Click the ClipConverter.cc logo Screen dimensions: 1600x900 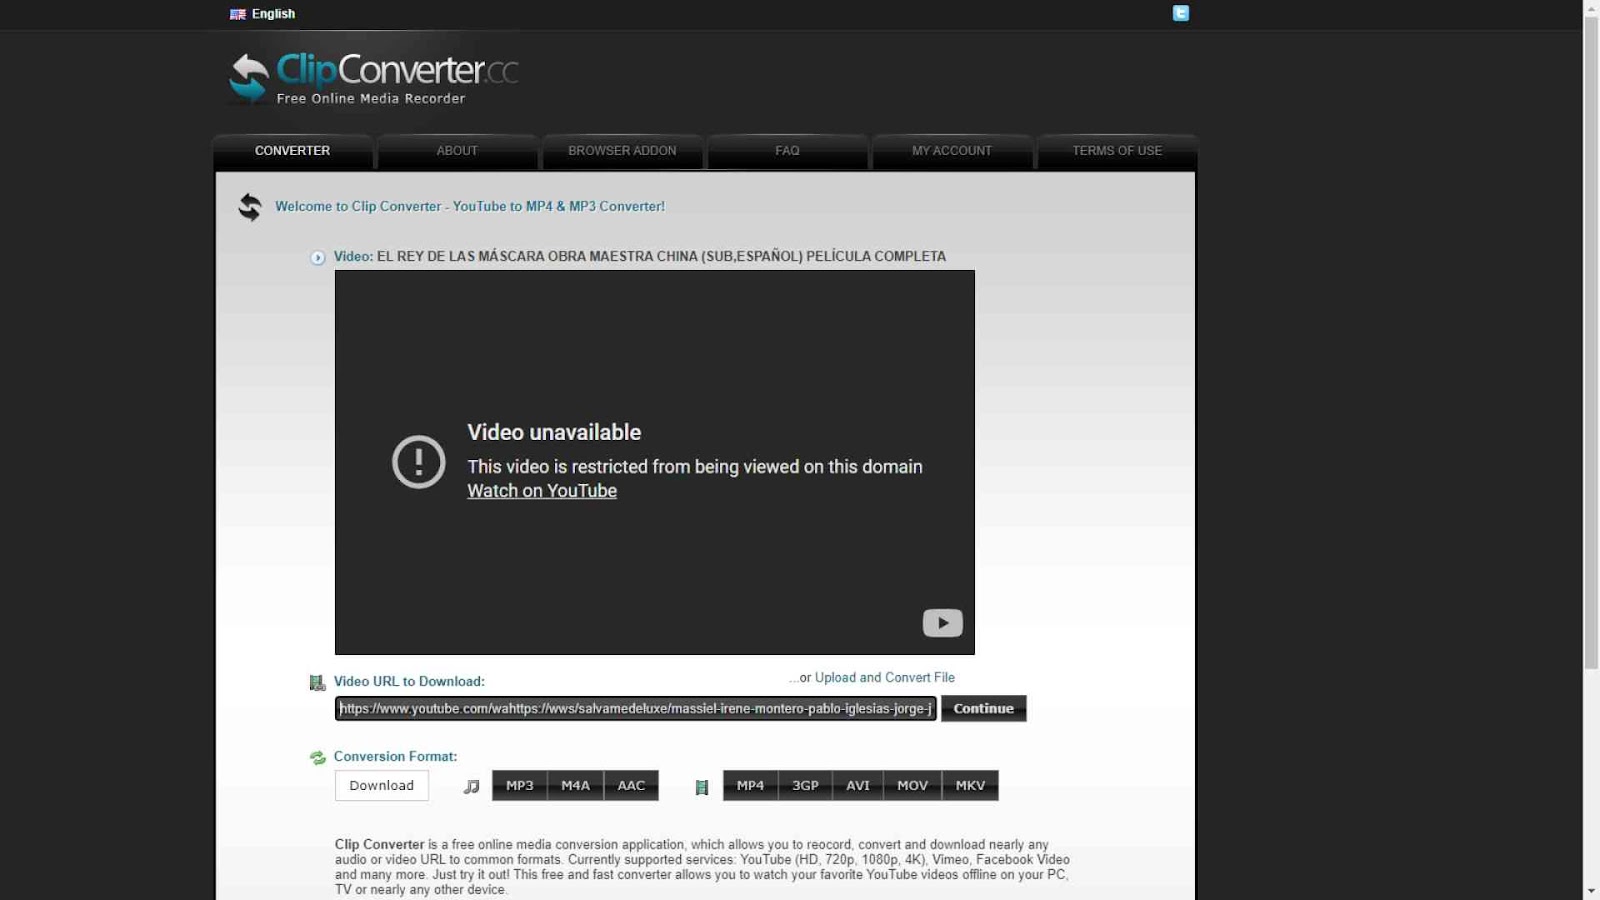(x=373, y=77)
